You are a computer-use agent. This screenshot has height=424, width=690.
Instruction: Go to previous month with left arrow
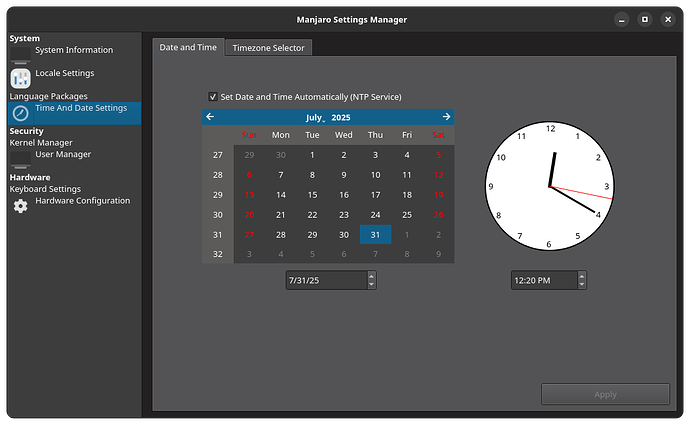210,117
